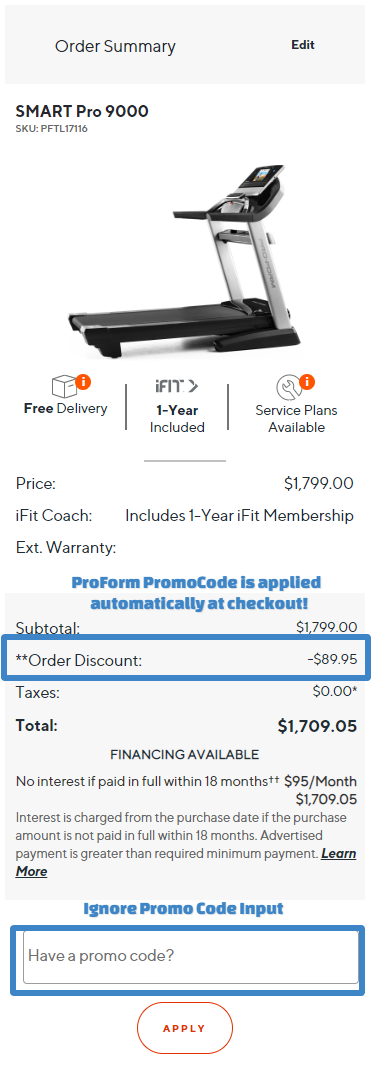The image size is (373, 1070).
Task: Click the Total amount $1,709.05
Action: [317, 727]
